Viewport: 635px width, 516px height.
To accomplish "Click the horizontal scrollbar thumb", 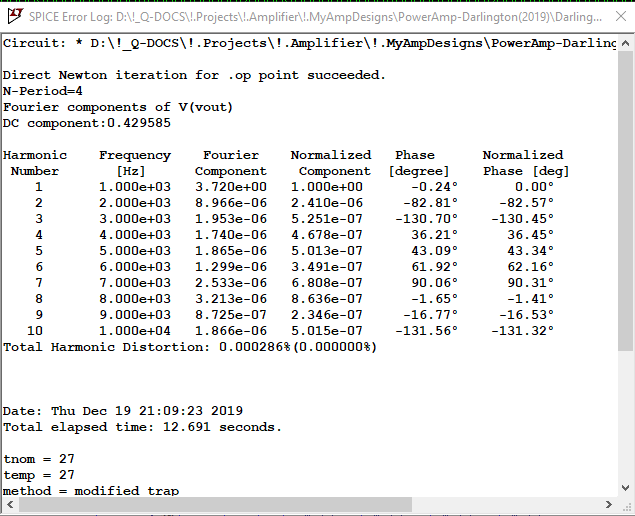I will (x=215, y=505).
